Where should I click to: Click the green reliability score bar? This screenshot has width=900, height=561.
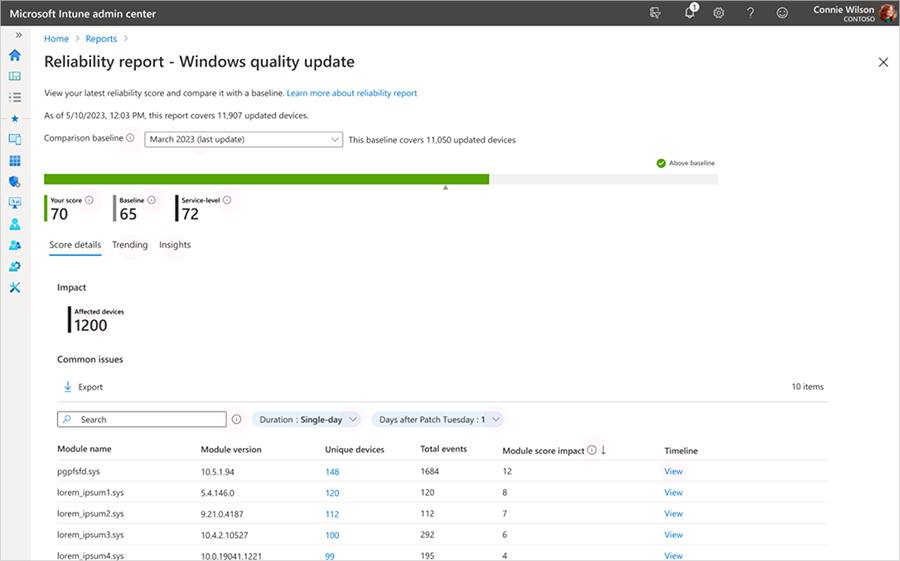coord(266,179)
